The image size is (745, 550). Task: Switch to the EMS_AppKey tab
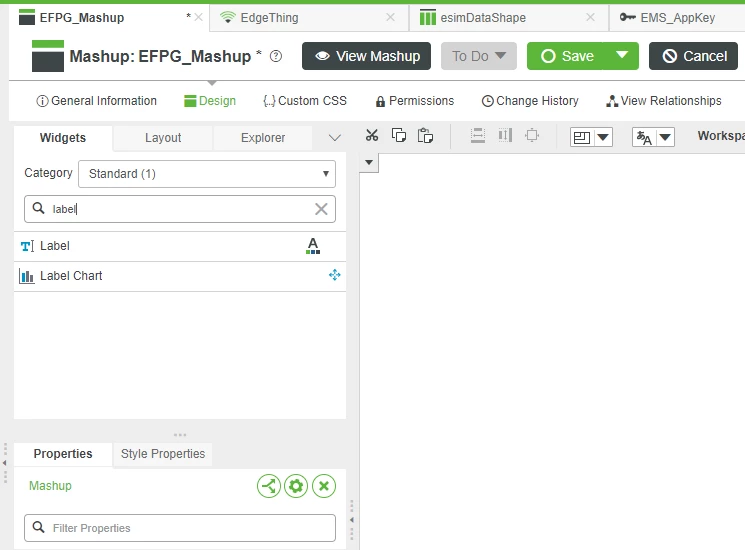pos(677,18)
